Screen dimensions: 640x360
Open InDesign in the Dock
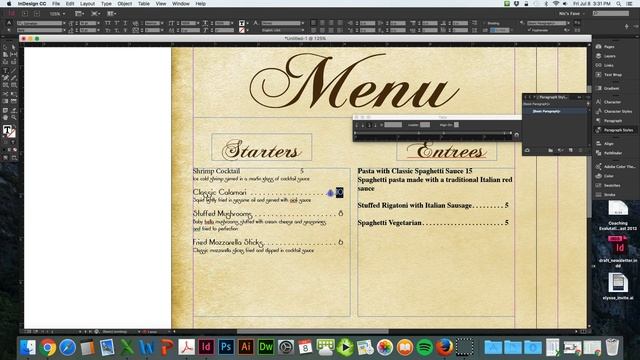click(206, 347)
